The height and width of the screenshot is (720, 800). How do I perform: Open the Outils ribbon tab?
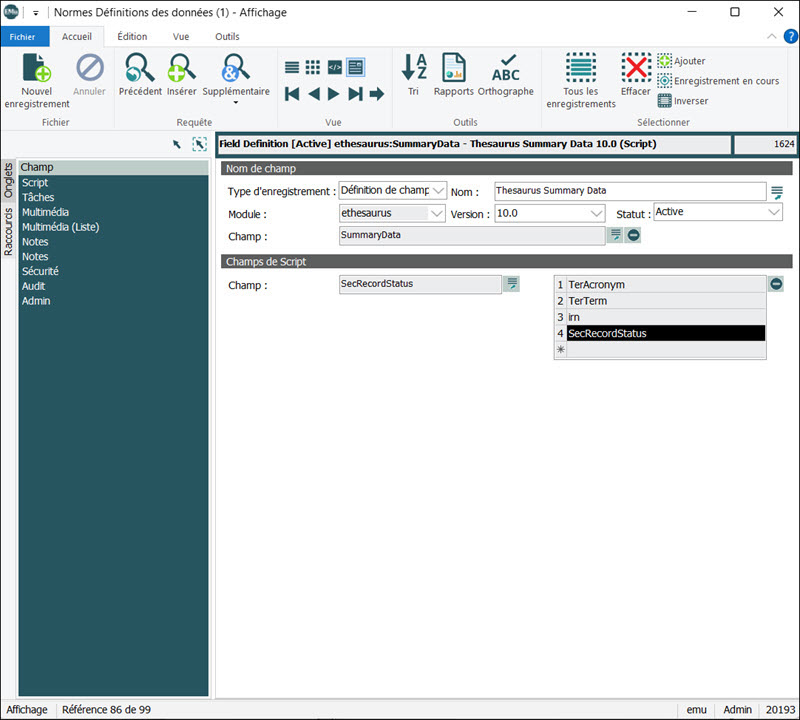[x=227, y=37]
